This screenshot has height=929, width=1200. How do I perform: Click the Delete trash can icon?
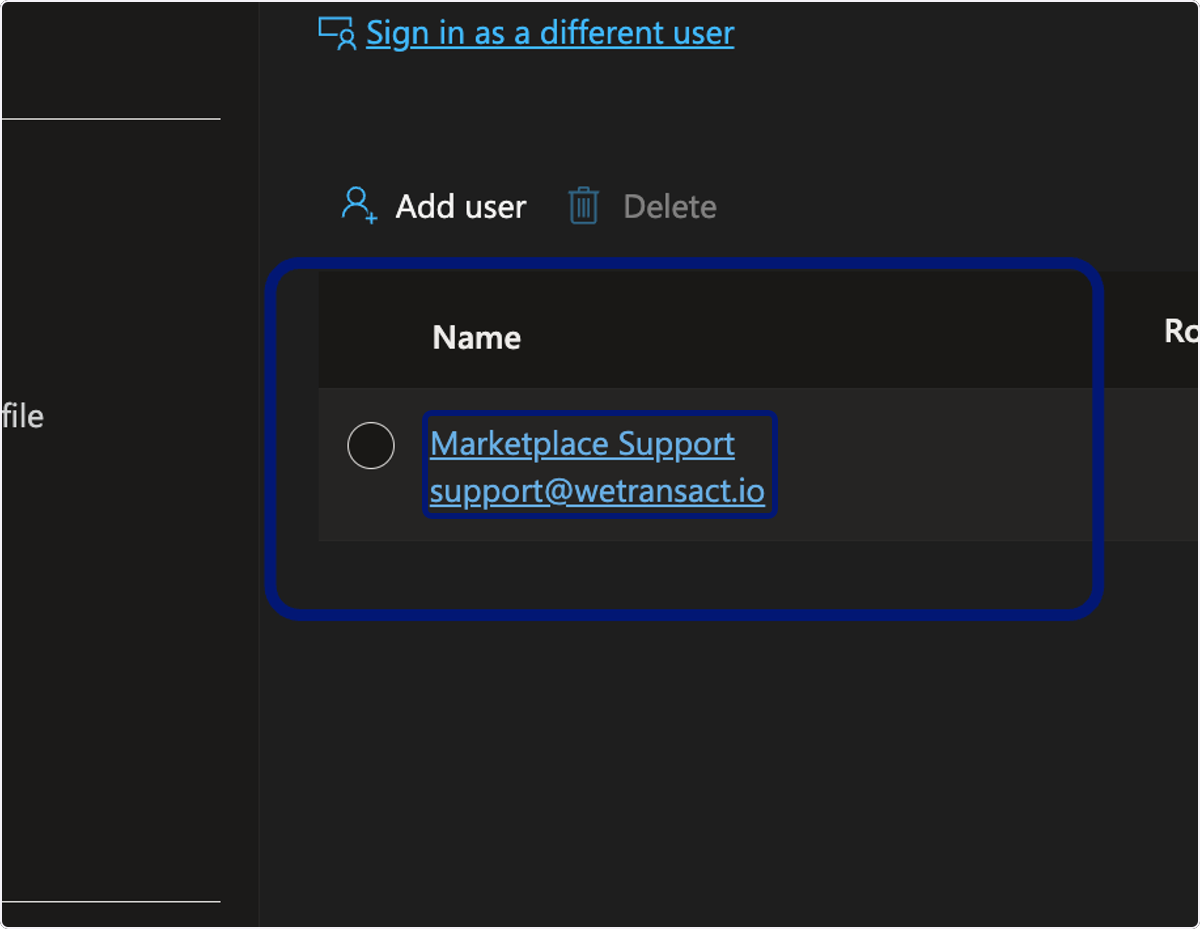point(583,206)
